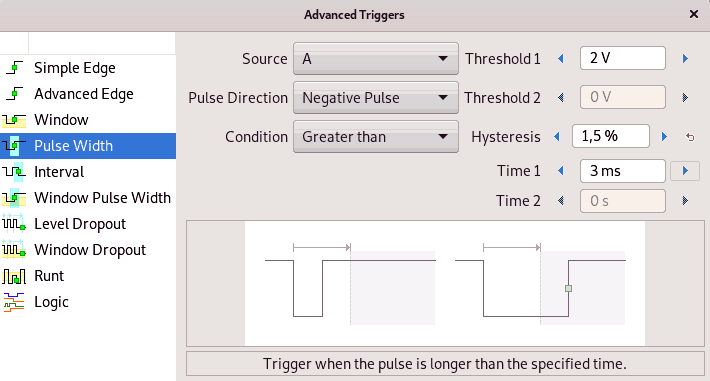Select the Pulse Width list item
The width and height of the screenshot is (710, 381).
[x=88, y=146]
